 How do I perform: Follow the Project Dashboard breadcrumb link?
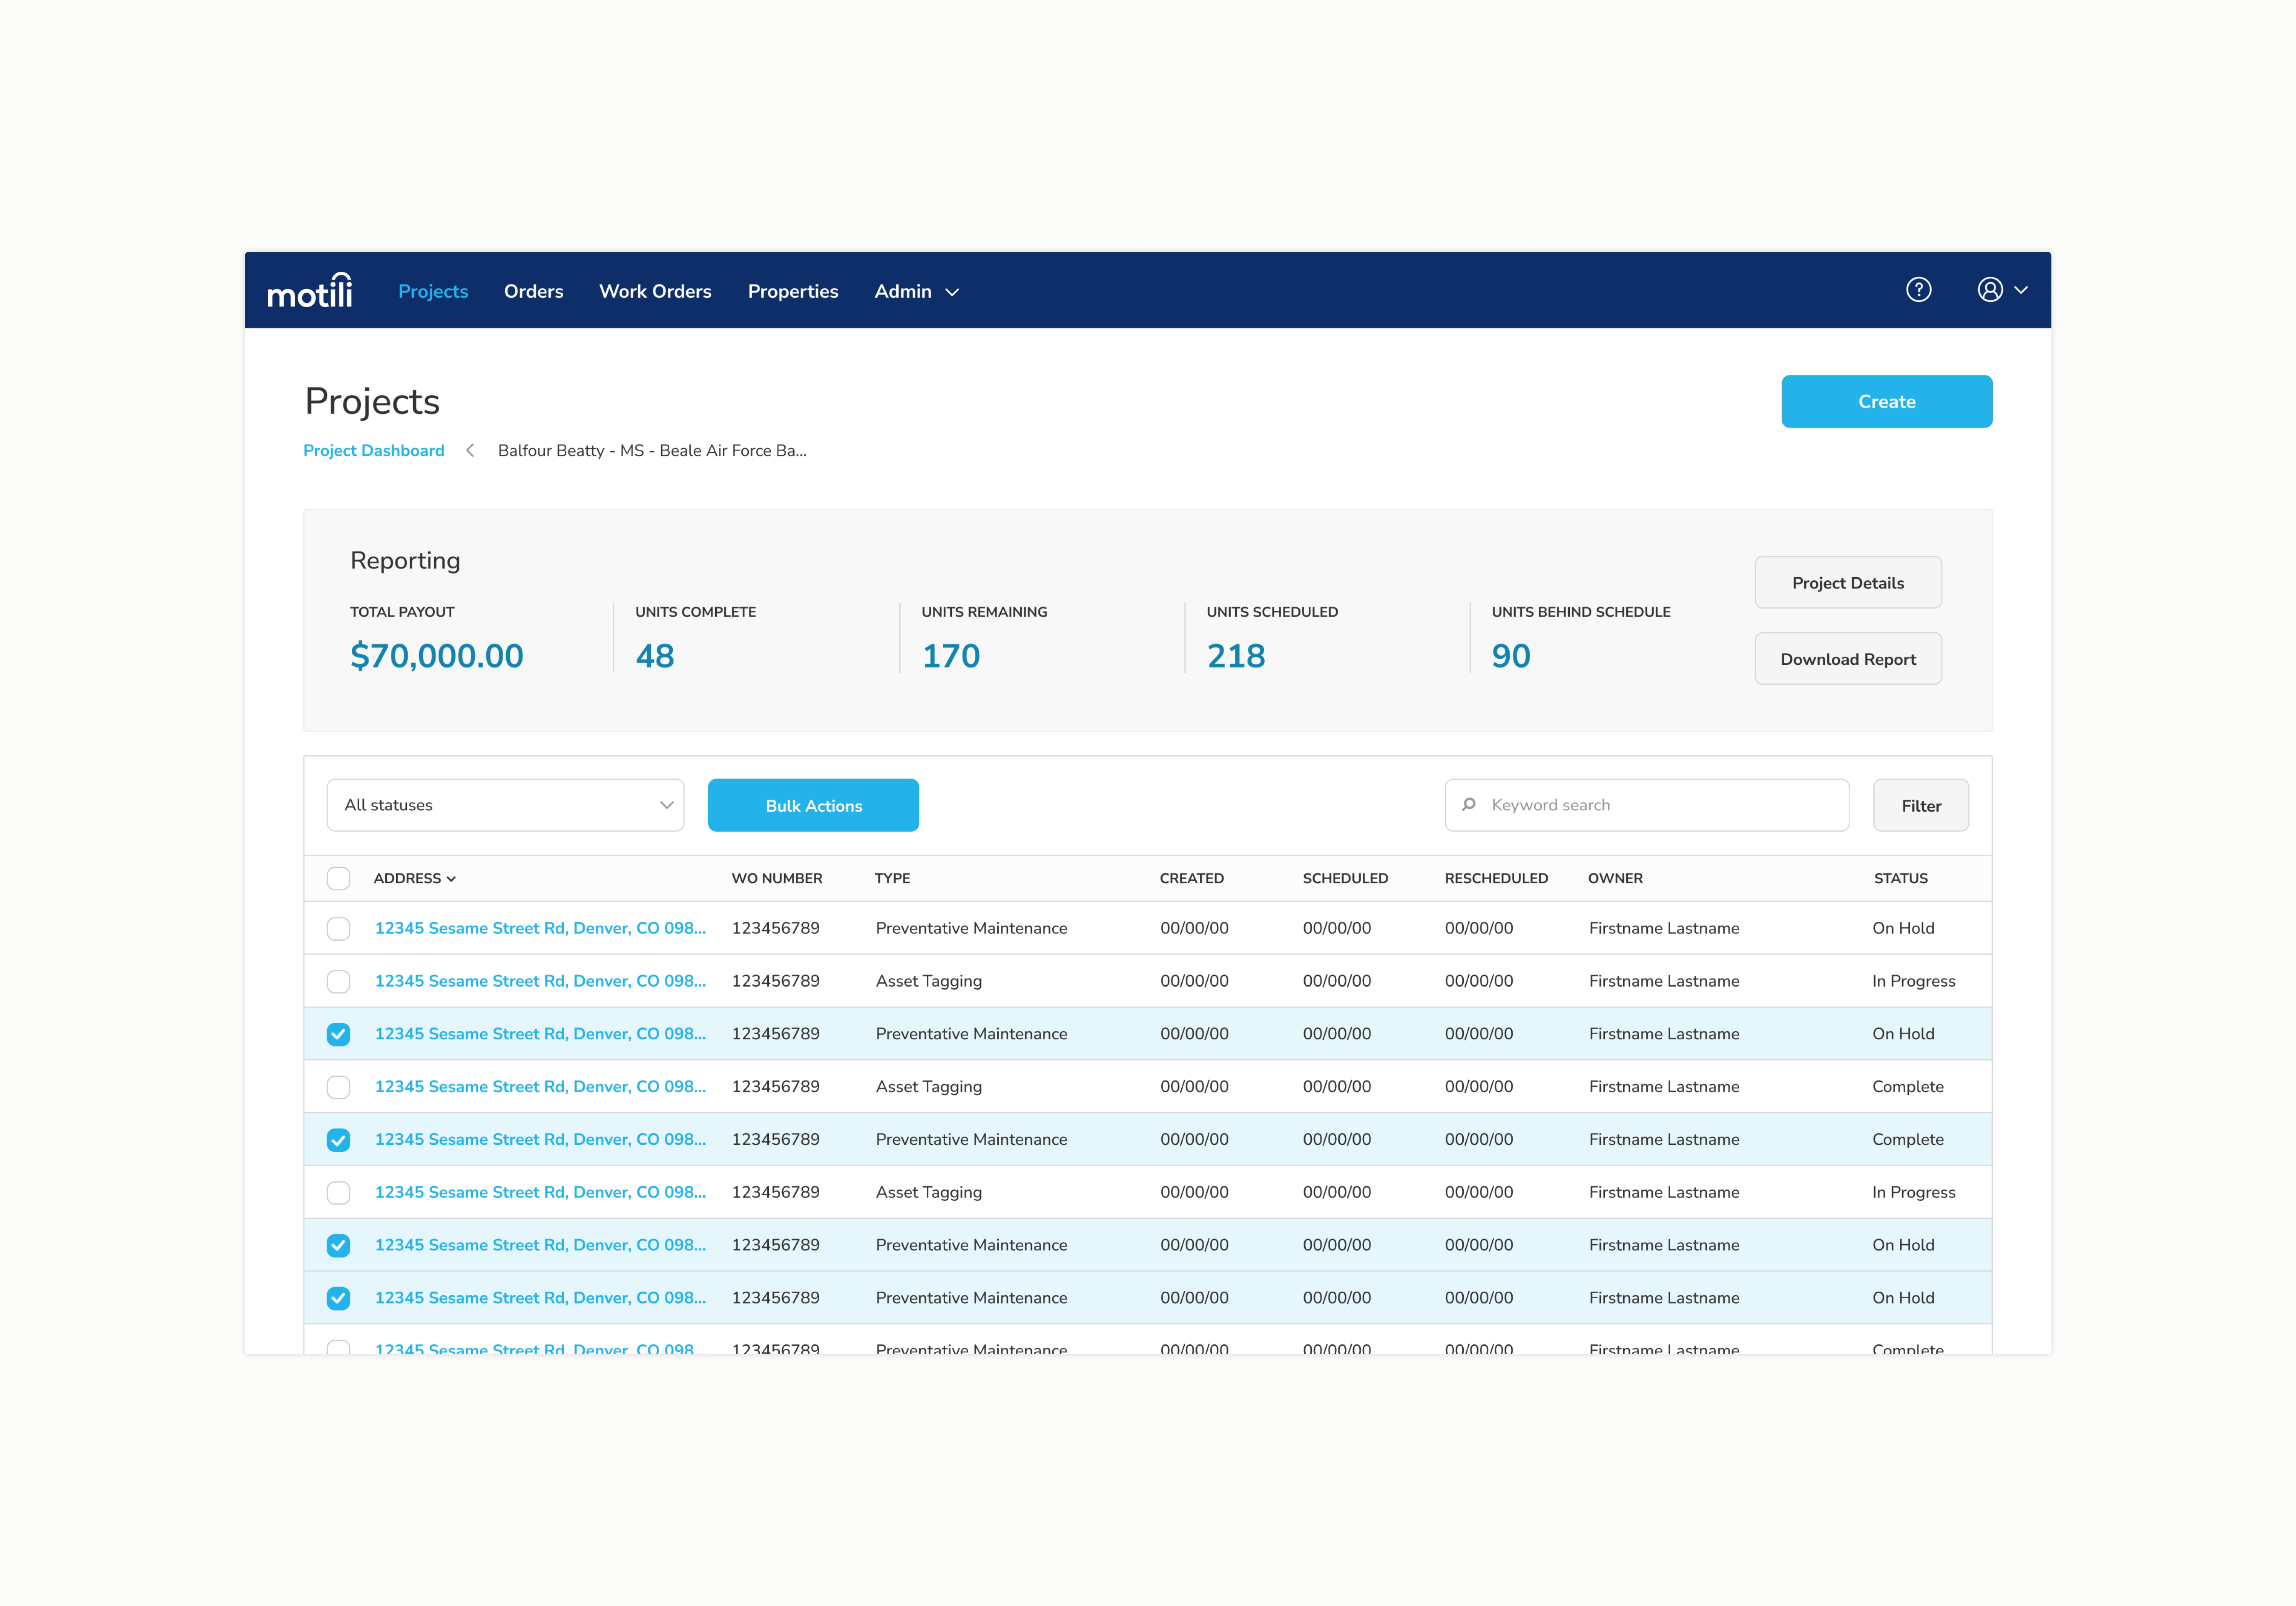point(374,451)
